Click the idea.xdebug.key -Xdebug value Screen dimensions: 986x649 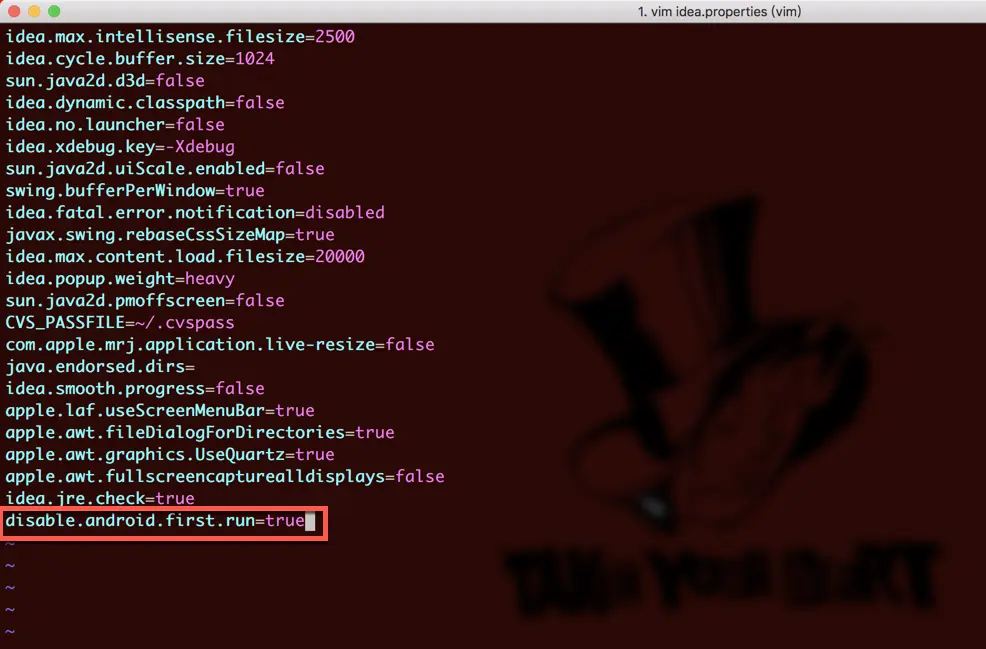[199, 147]
